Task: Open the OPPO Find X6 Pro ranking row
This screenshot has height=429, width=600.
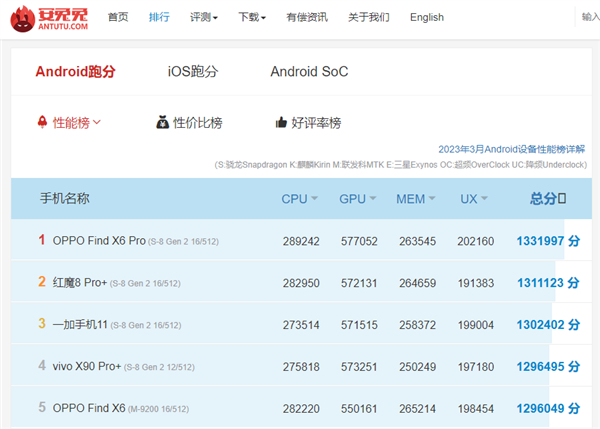Action: pyautogui.click(x=302, y=241)
